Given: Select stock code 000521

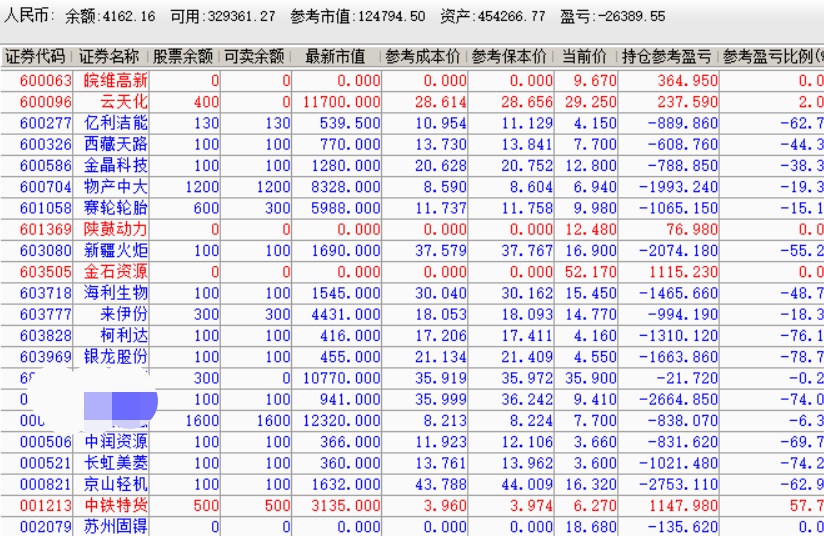Looking at the screenshot, I should coord(46,463).
